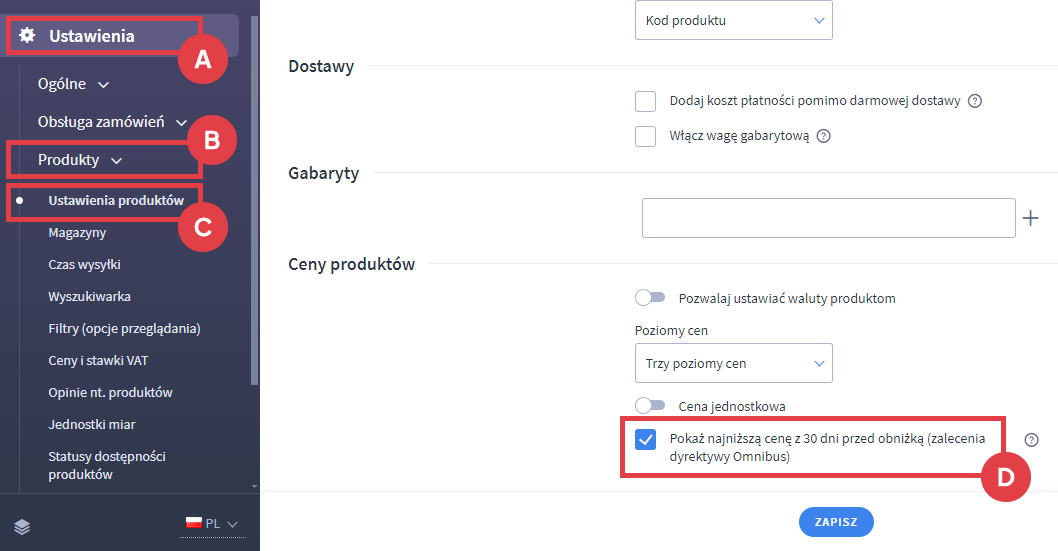Open help icon beside Włącz wagę gabarytową
The image size is (1058, 551).
click(824, 136)
